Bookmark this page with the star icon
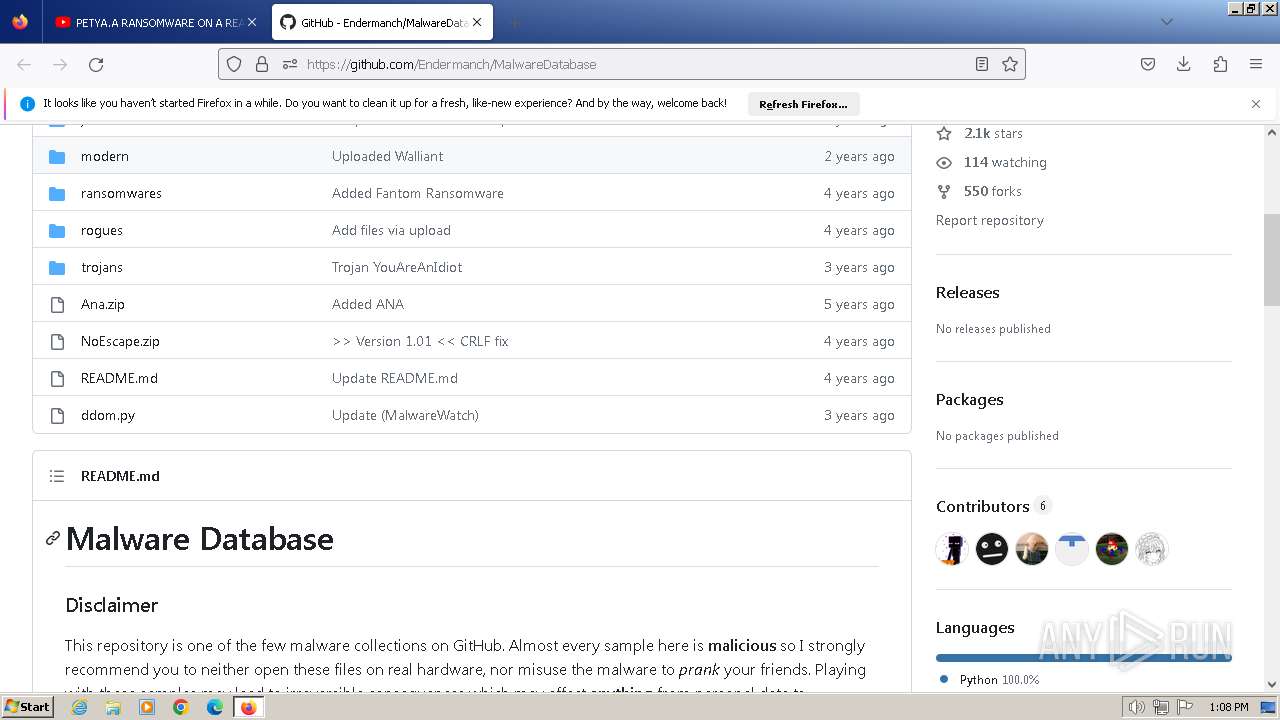Image resolution: width=1280 pixels, height=720 pixels. pos(1010,64)
